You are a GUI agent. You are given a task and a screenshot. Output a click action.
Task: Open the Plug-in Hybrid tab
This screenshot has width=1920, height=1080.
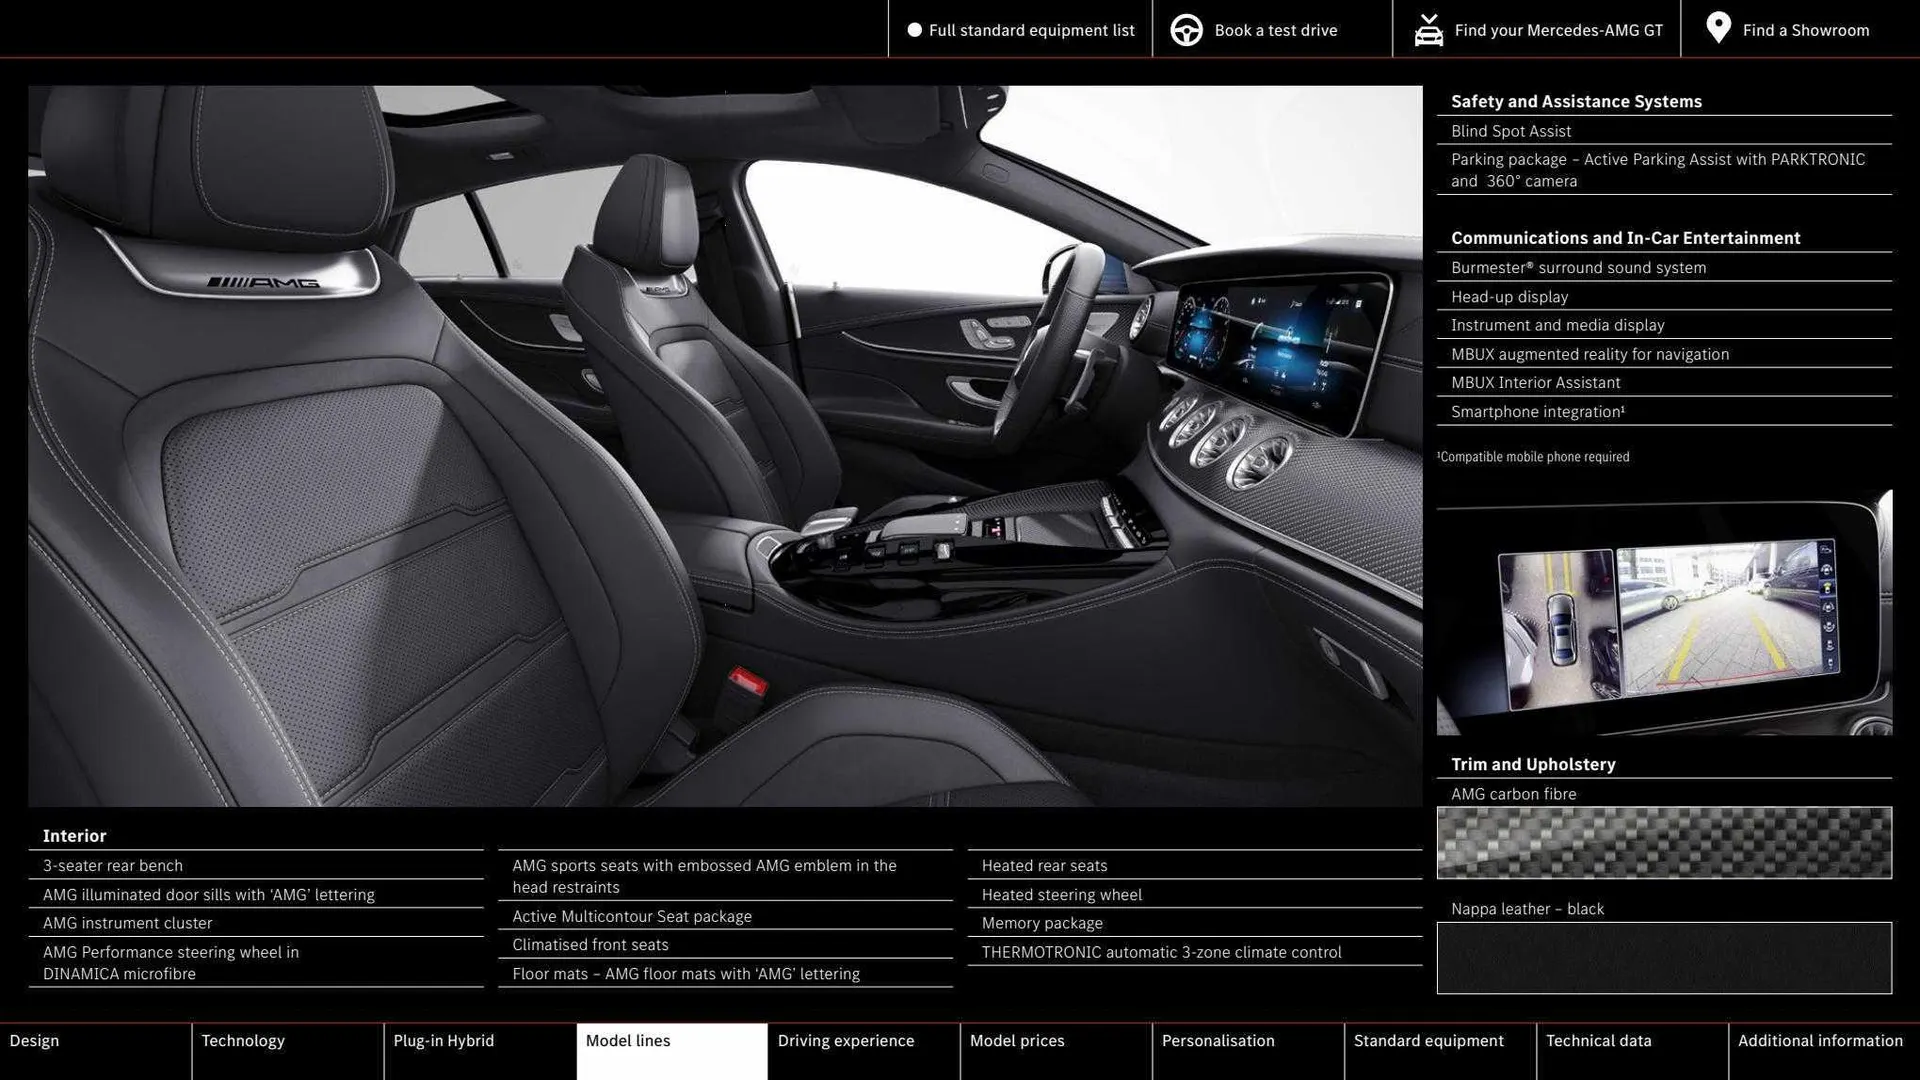click(x=443, y=1040)
